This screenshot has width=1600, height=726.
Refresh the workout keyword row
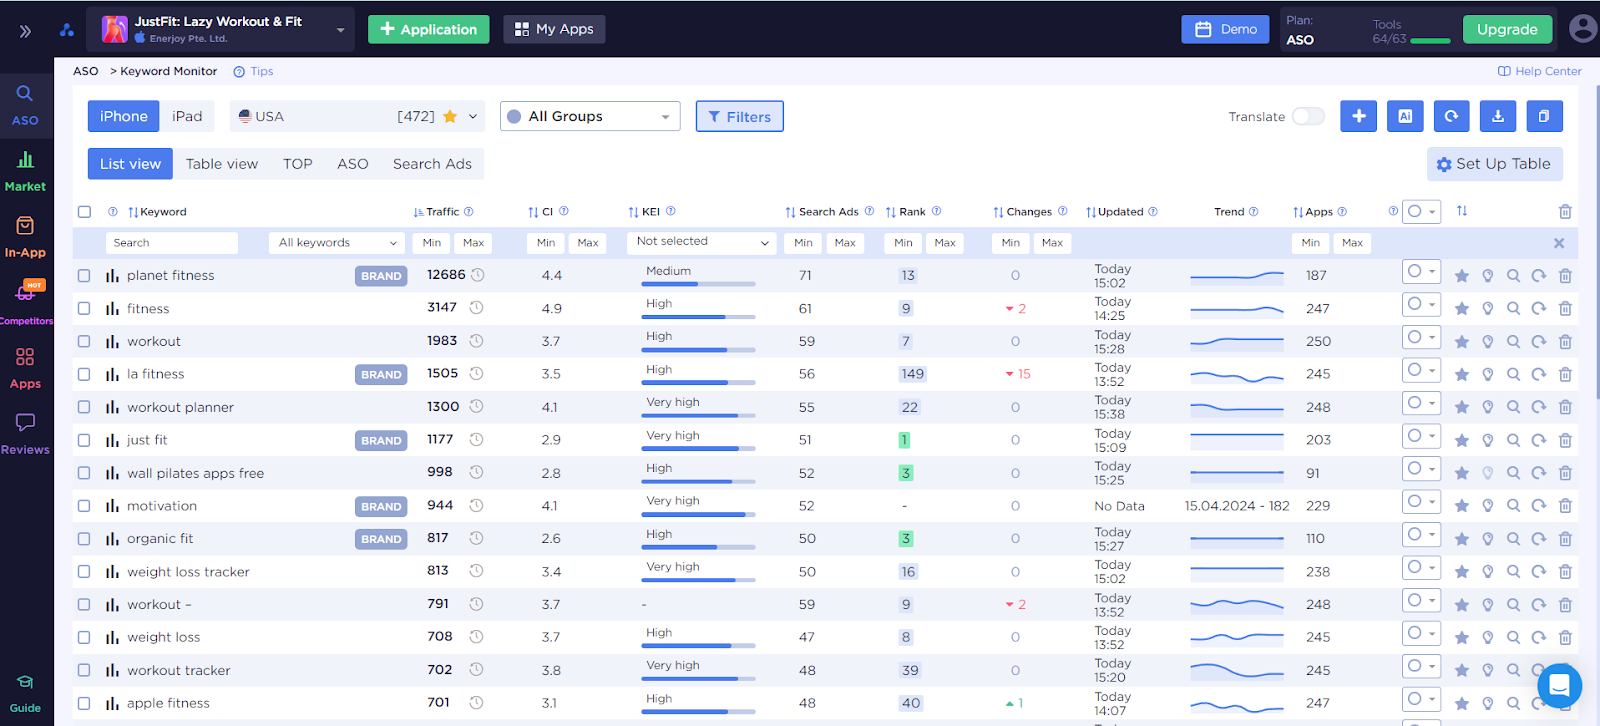tap(1539, 342)
